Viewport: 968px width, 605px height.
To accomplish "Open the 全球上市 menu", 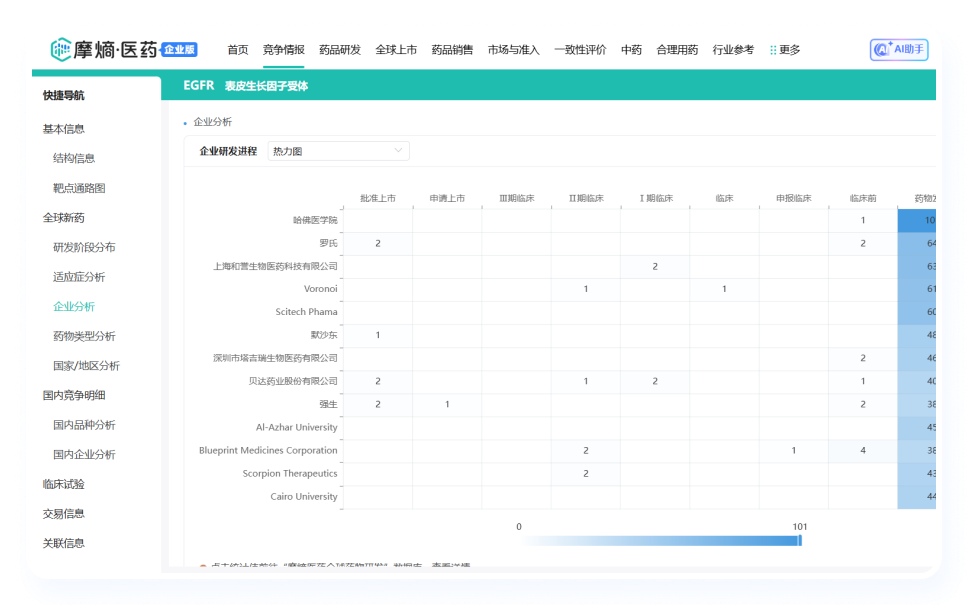I will [x=396, y=50].
